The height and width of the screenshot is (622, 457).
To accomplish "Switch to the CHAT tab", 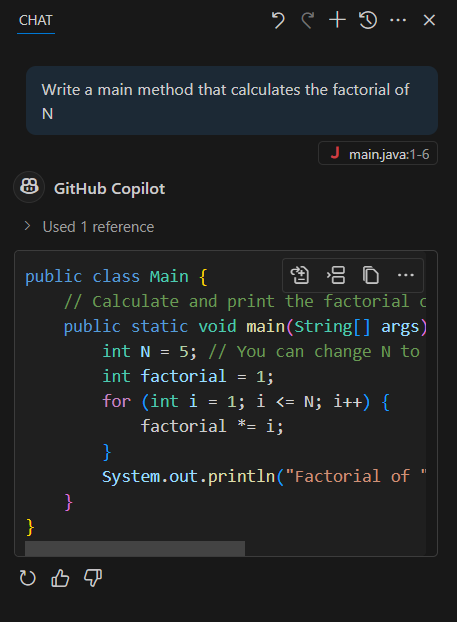I will click(36, 20).
